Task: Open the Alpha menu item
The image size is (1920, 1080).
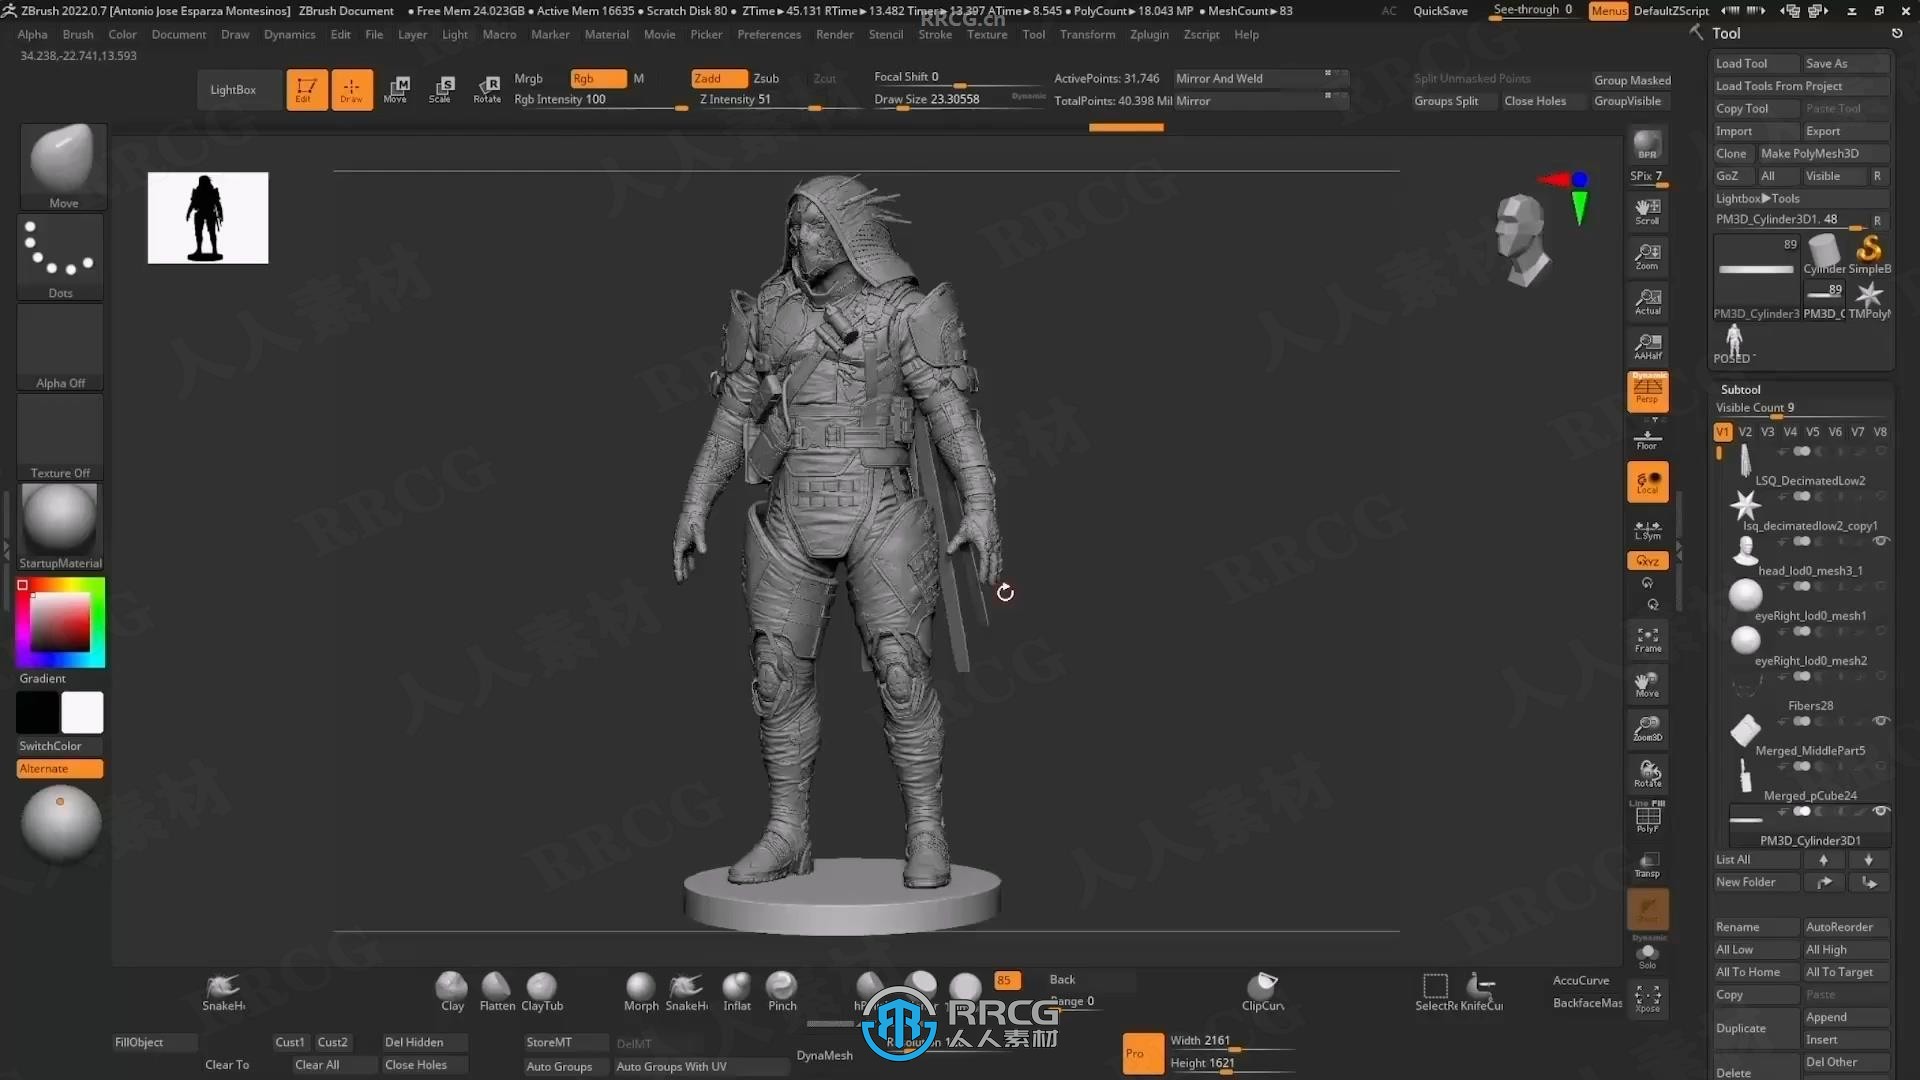Action: coord(32,34)
